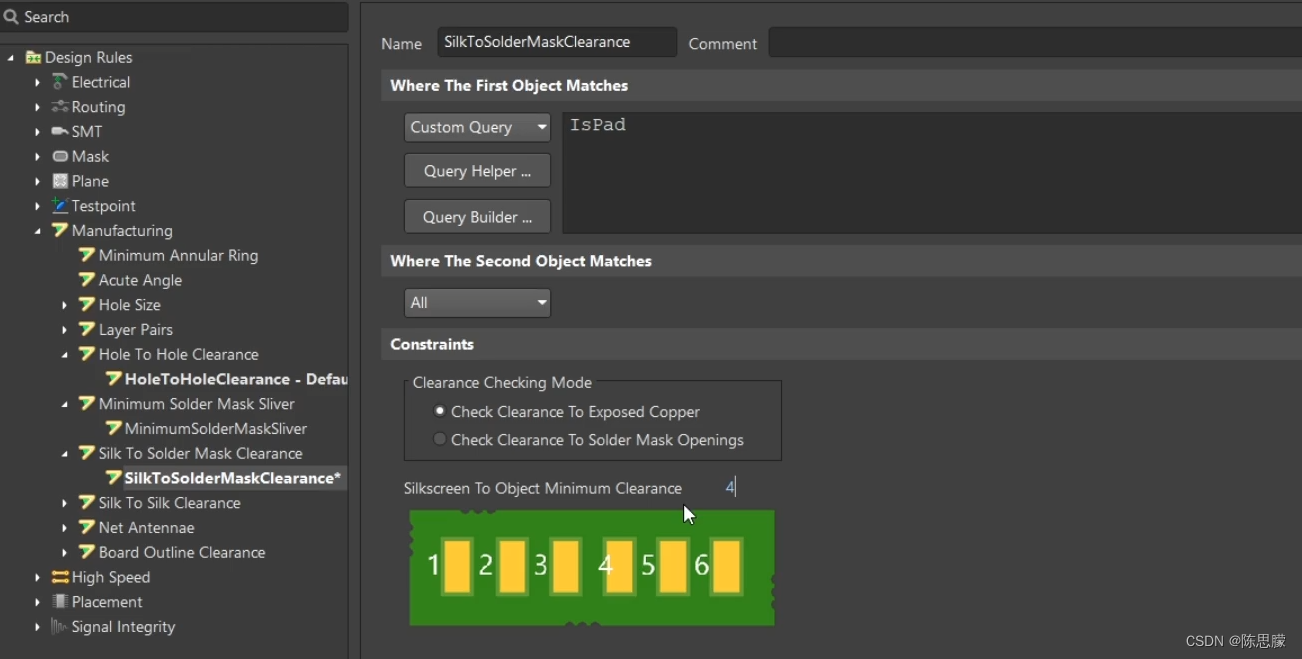Click the MinimumSolderMaskSliver rule icon
Screen dimensions: 1302x659
[113, 428]
